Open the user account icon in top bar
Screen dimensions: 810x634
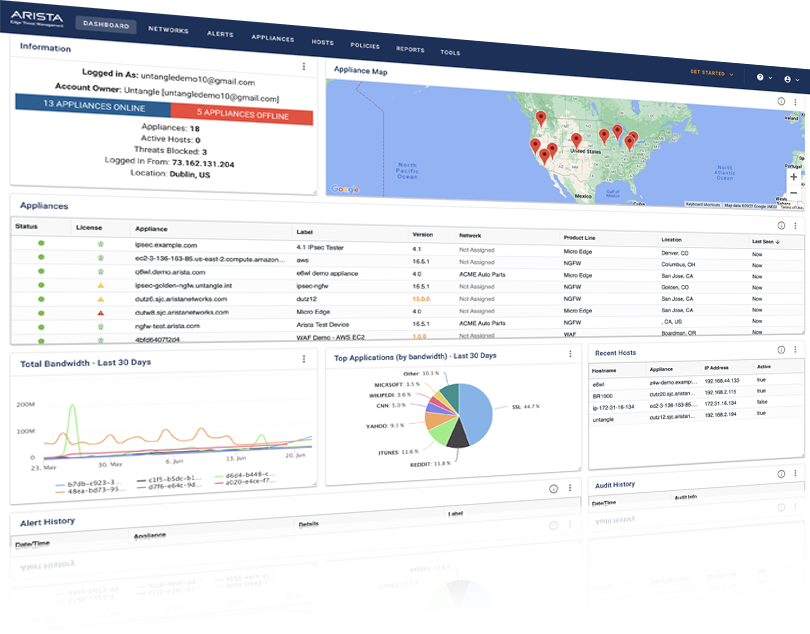pos(789,79)
